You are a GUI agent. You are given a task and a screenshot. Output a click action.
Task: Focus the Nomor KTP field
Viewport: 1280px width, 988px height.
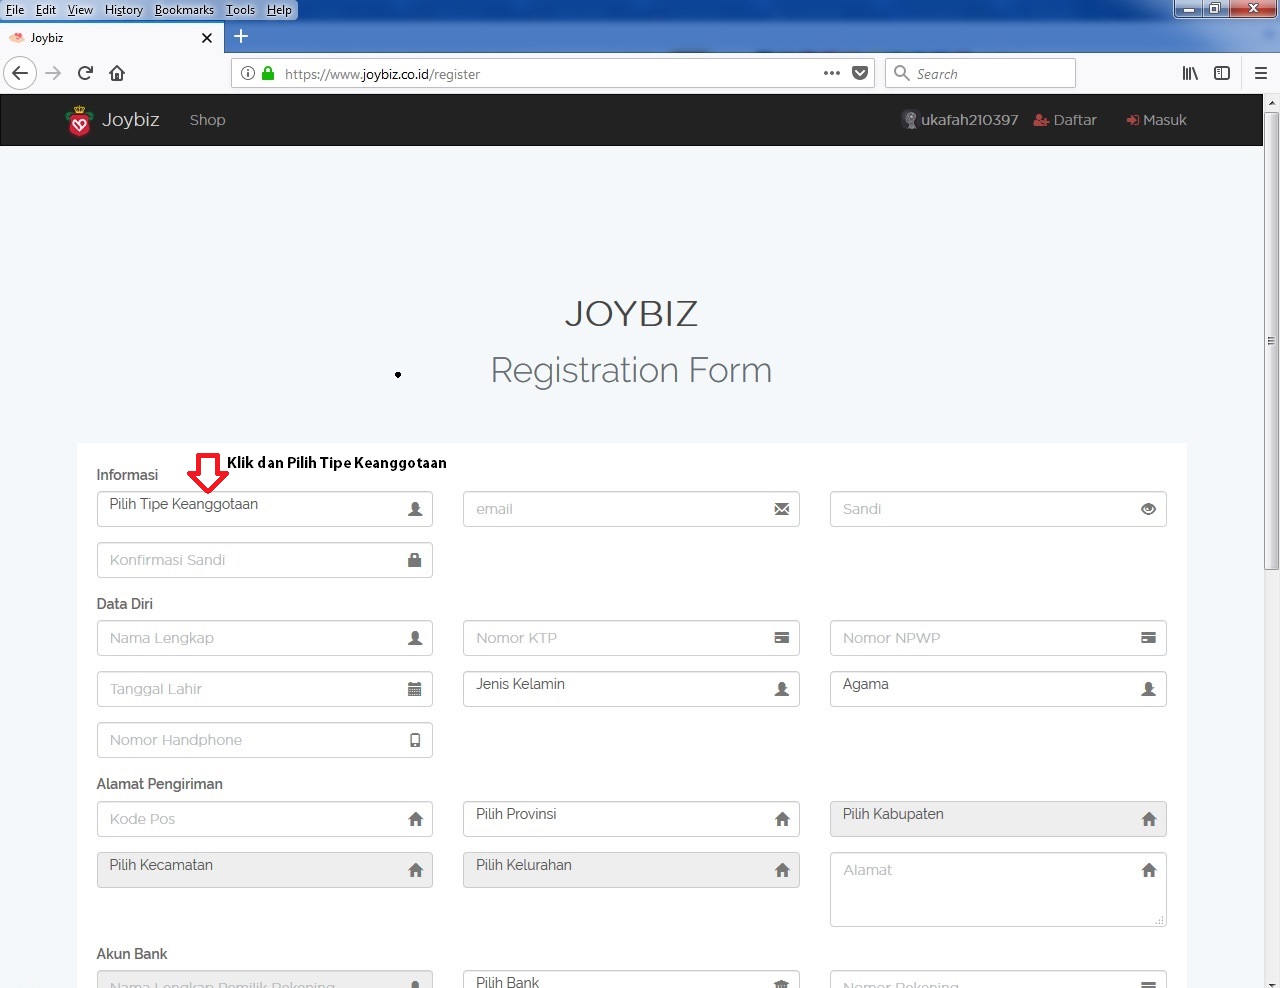(631, 638)
